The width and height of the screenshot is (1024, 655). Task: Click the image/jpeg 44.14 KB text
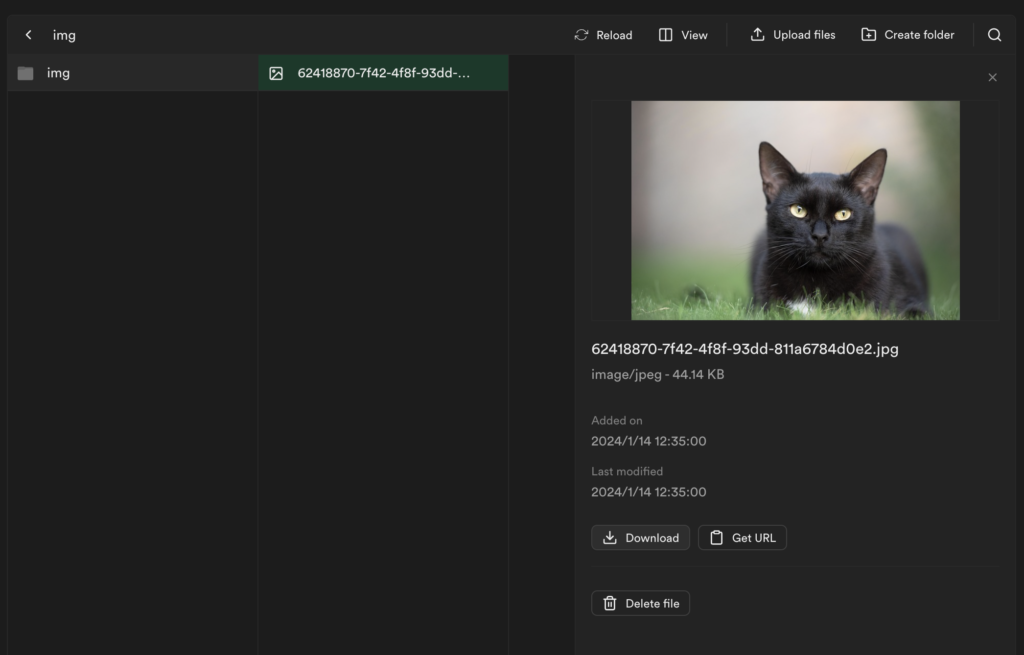(657, 375)
